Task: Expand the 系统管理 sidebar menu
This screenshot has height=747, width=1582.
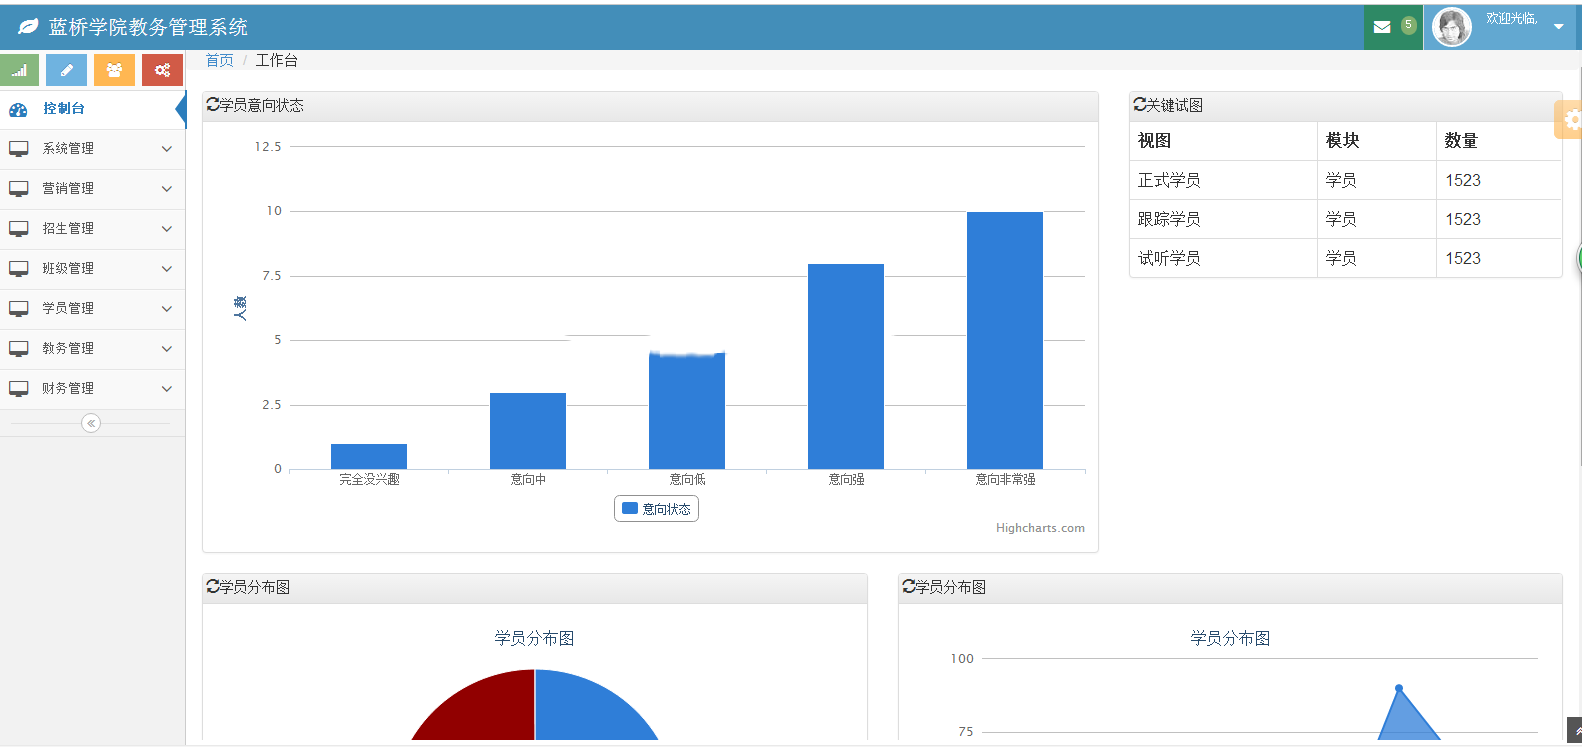Action: click(x=92, y=149)
